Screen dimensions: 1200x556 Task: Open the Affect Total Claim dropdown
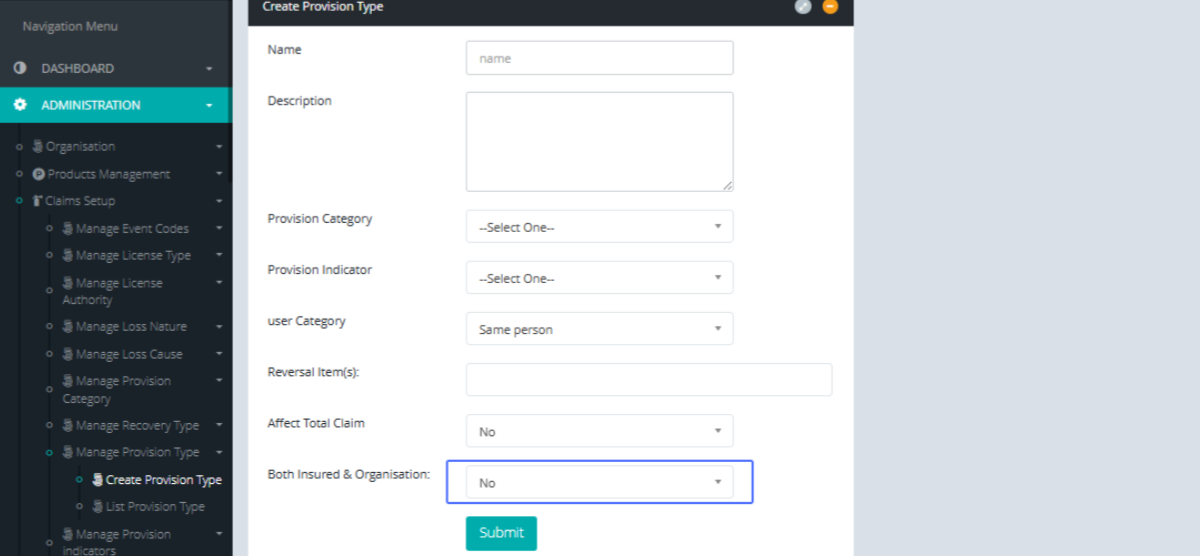599,431
